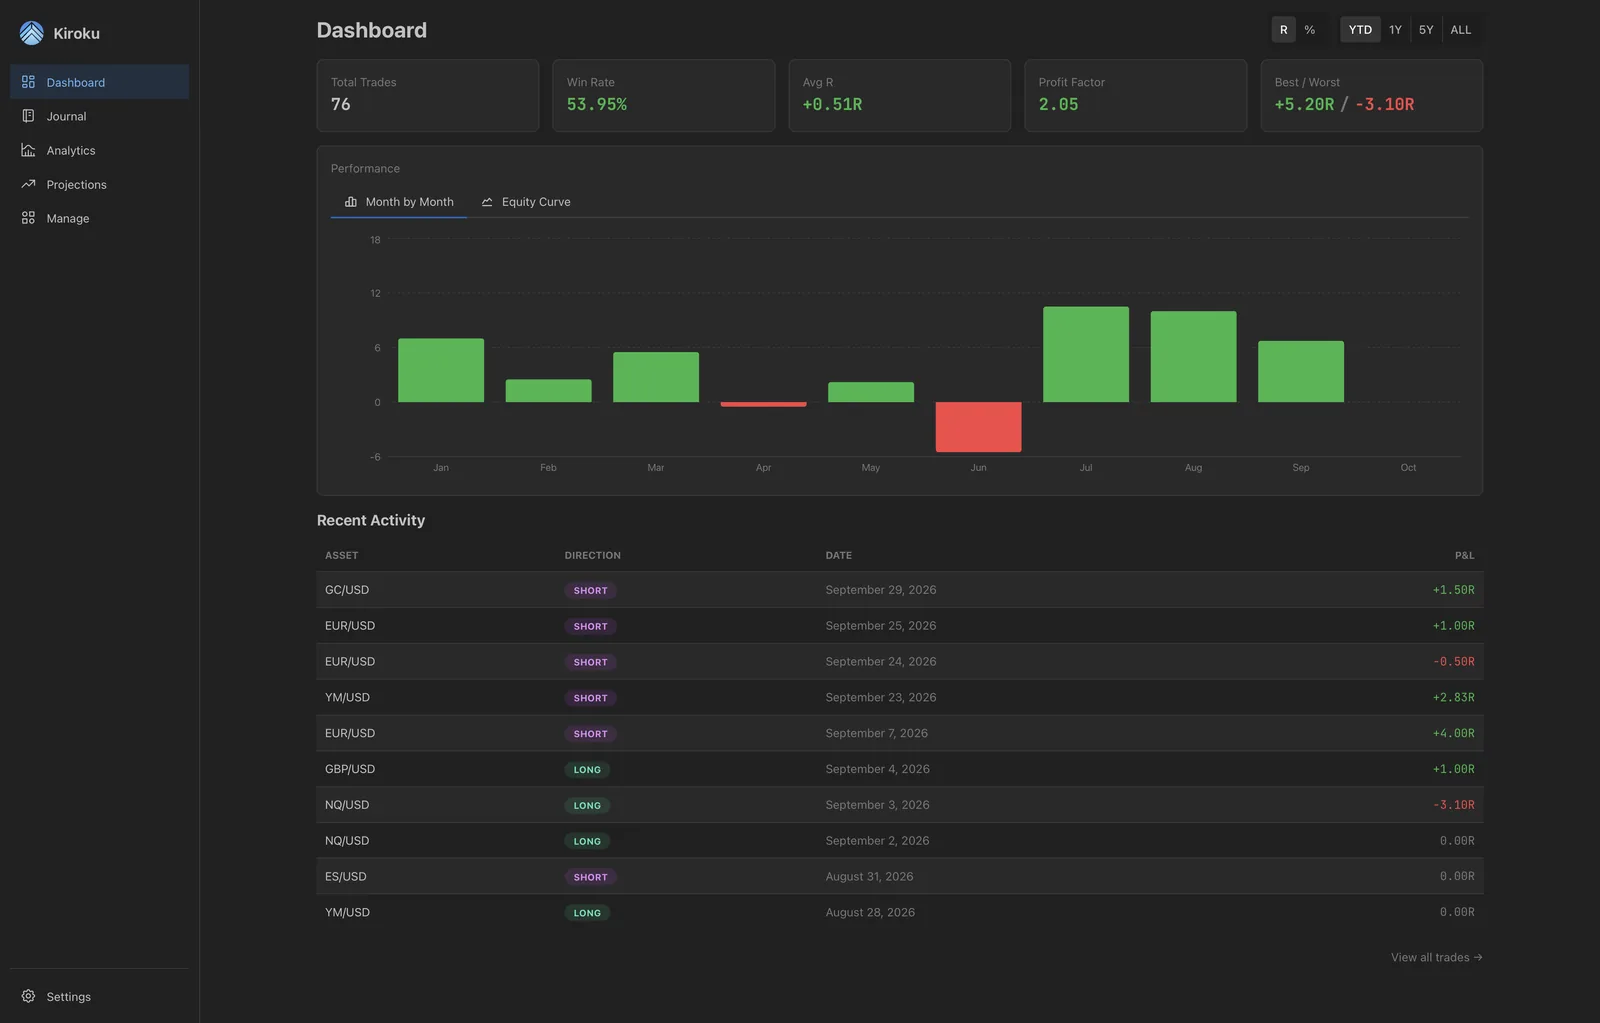Switch to the Equity Curve tab

tap(526, 202)
